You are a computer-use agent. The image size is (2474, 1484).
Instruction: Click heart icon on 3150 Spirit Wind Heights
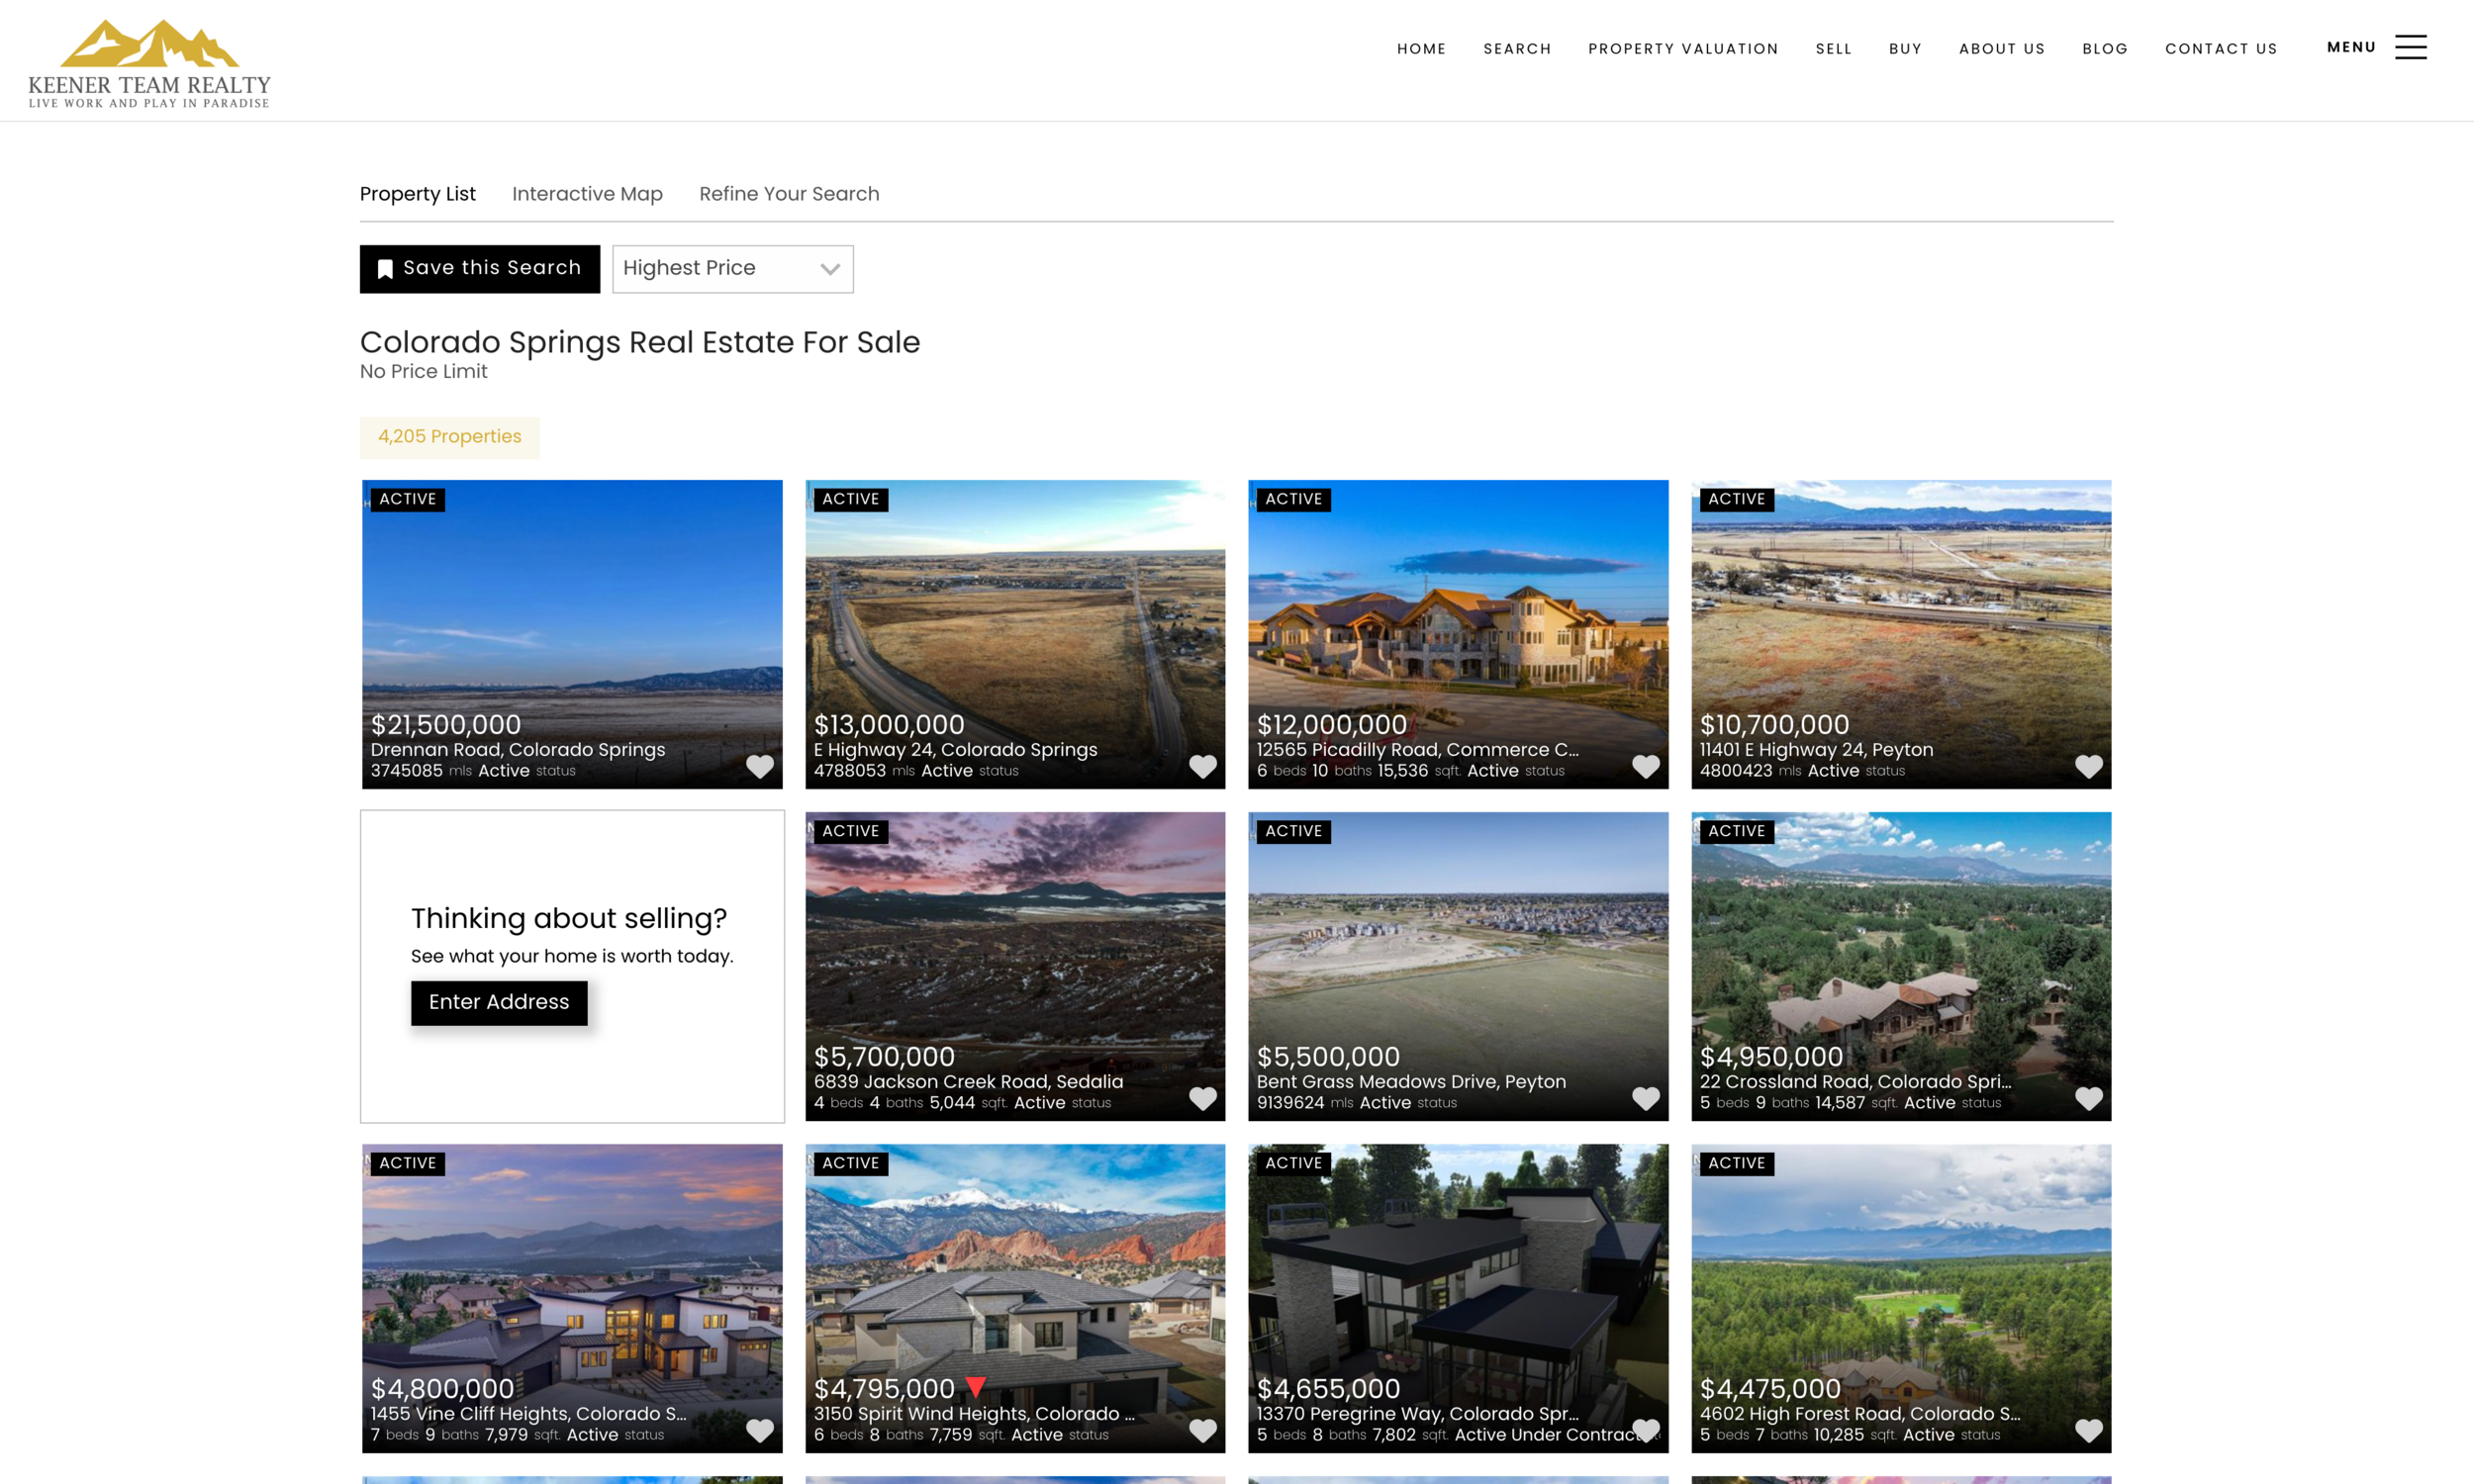[1202, 1430]
